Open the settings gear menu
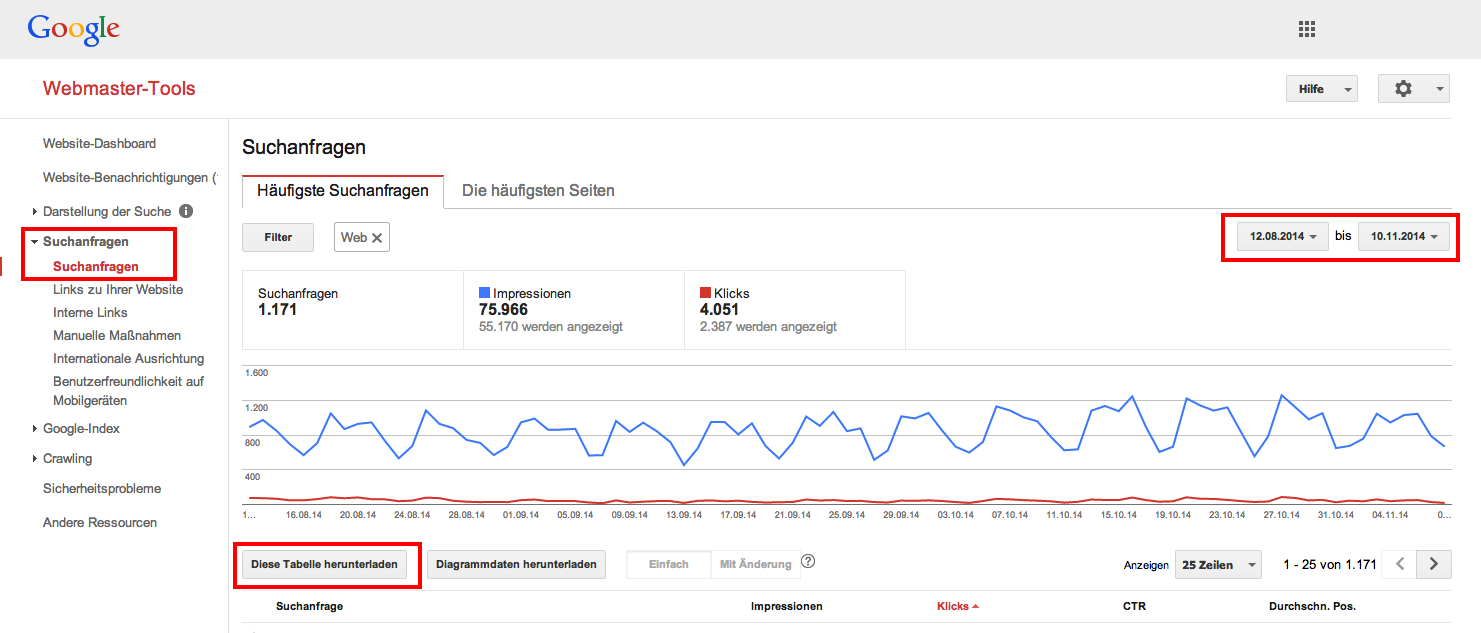The image size is (1481, 633). coord(1413,89)
